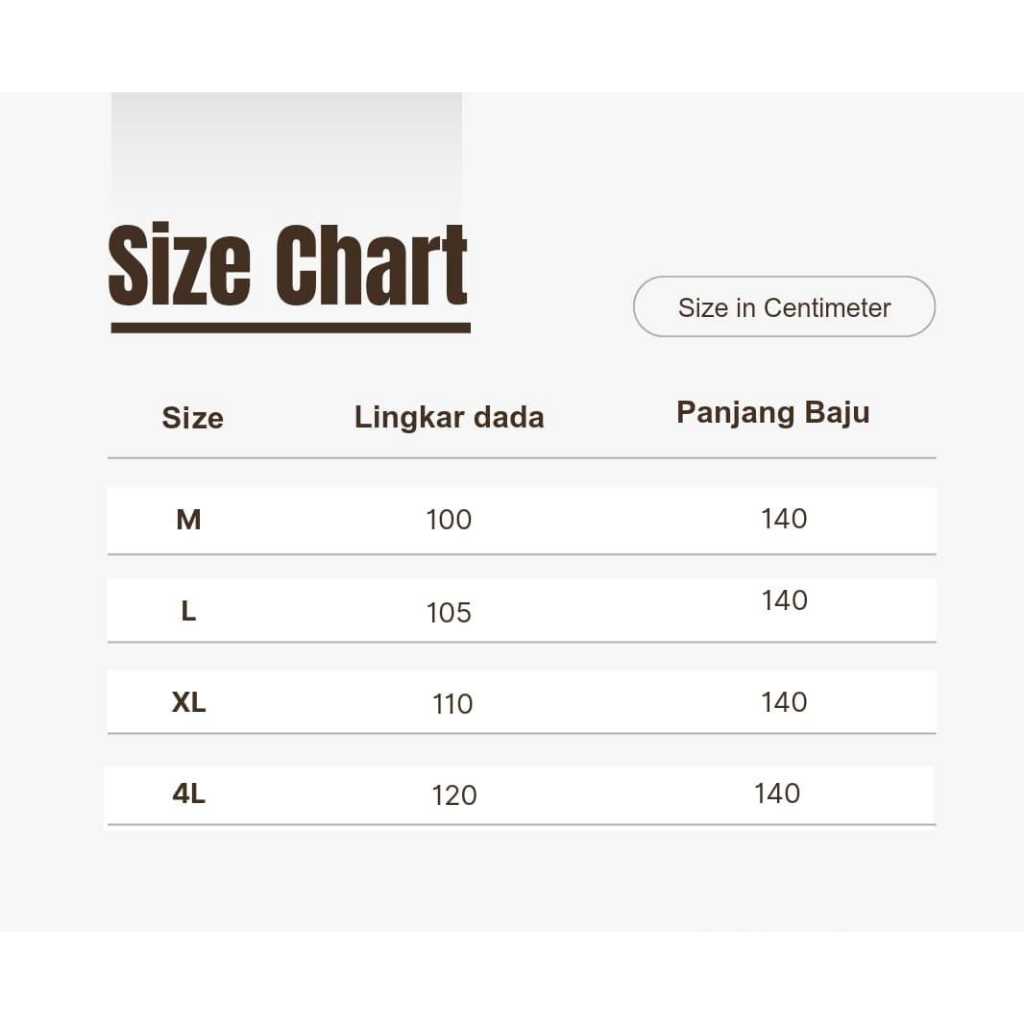Click the 4L size row label

189,795
